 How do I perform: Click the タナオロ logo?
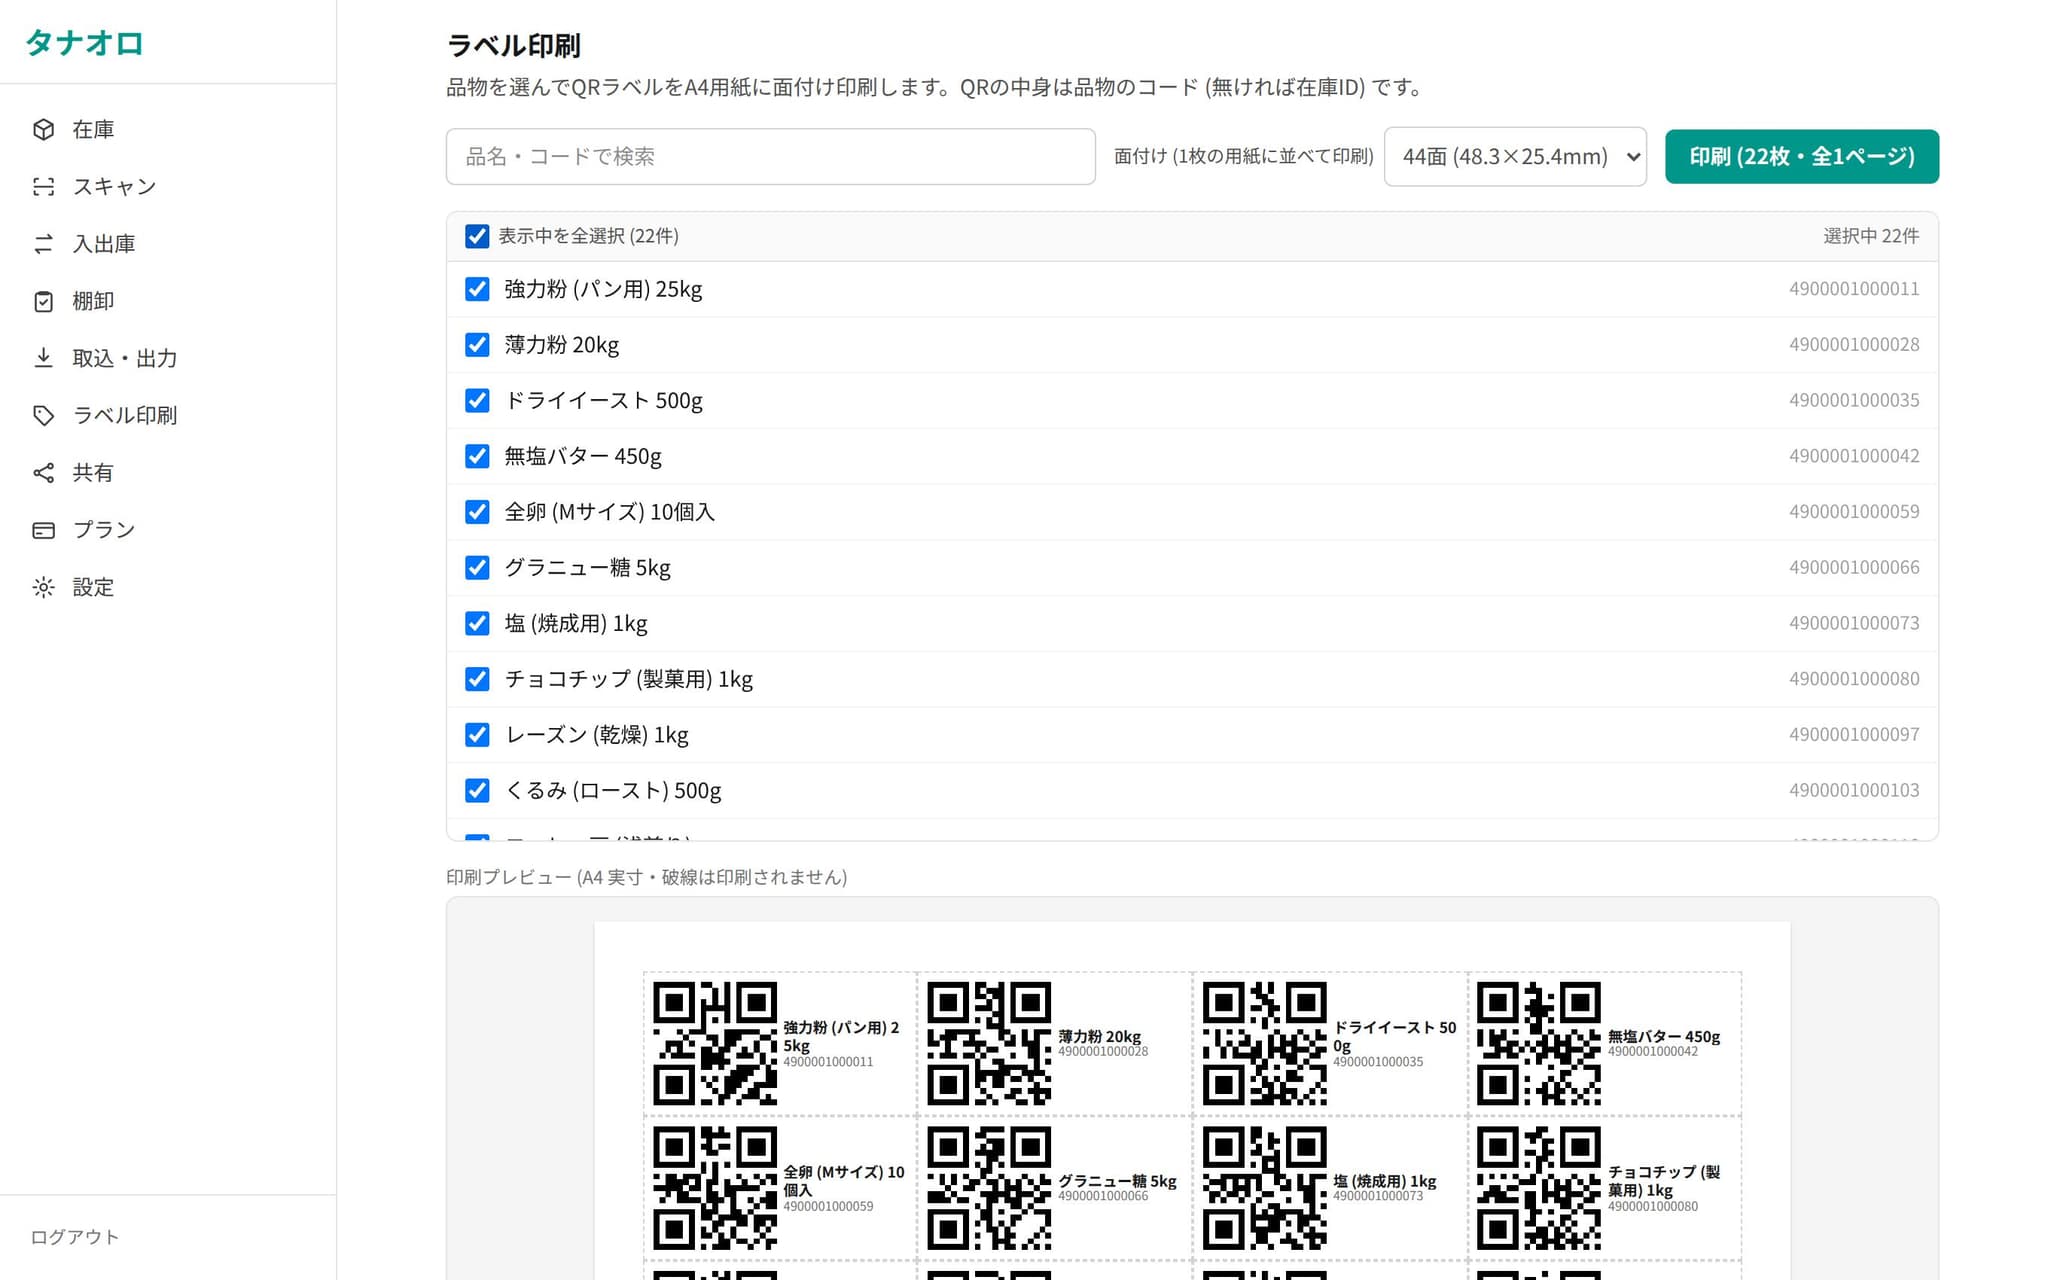[x=85, y=43]
